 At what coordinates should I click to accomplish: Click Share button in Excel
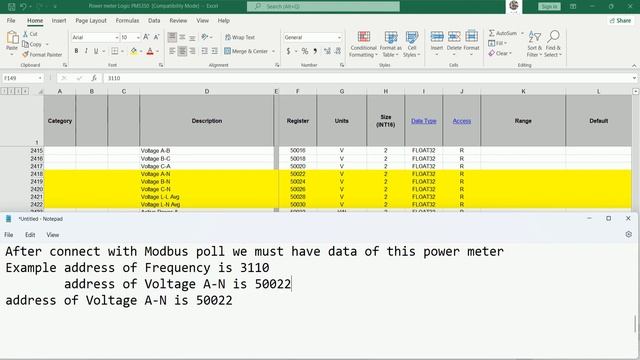[620, 20]
